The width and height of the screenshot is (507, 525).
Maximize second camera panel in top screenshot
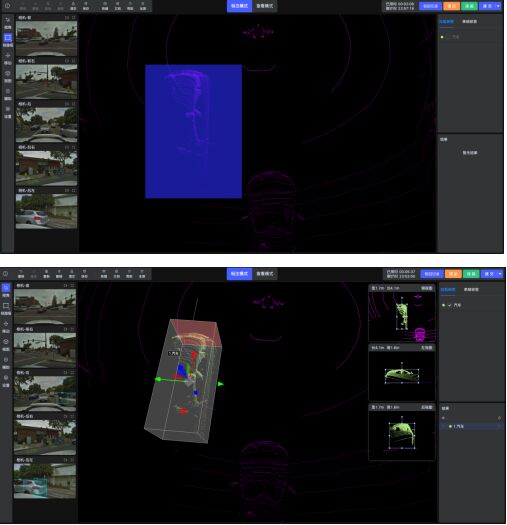[73, 61]
